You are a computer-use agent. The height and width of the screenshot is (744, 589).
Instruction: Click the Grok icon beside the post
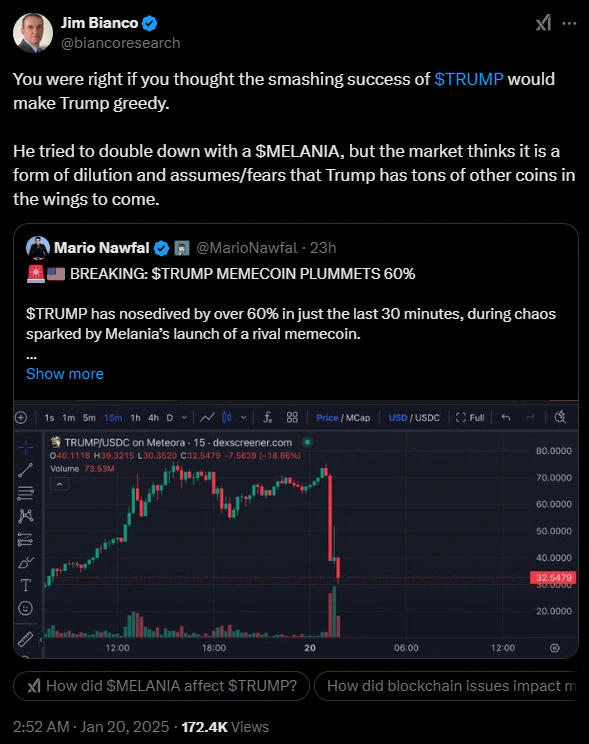click(x=543, y=23)
